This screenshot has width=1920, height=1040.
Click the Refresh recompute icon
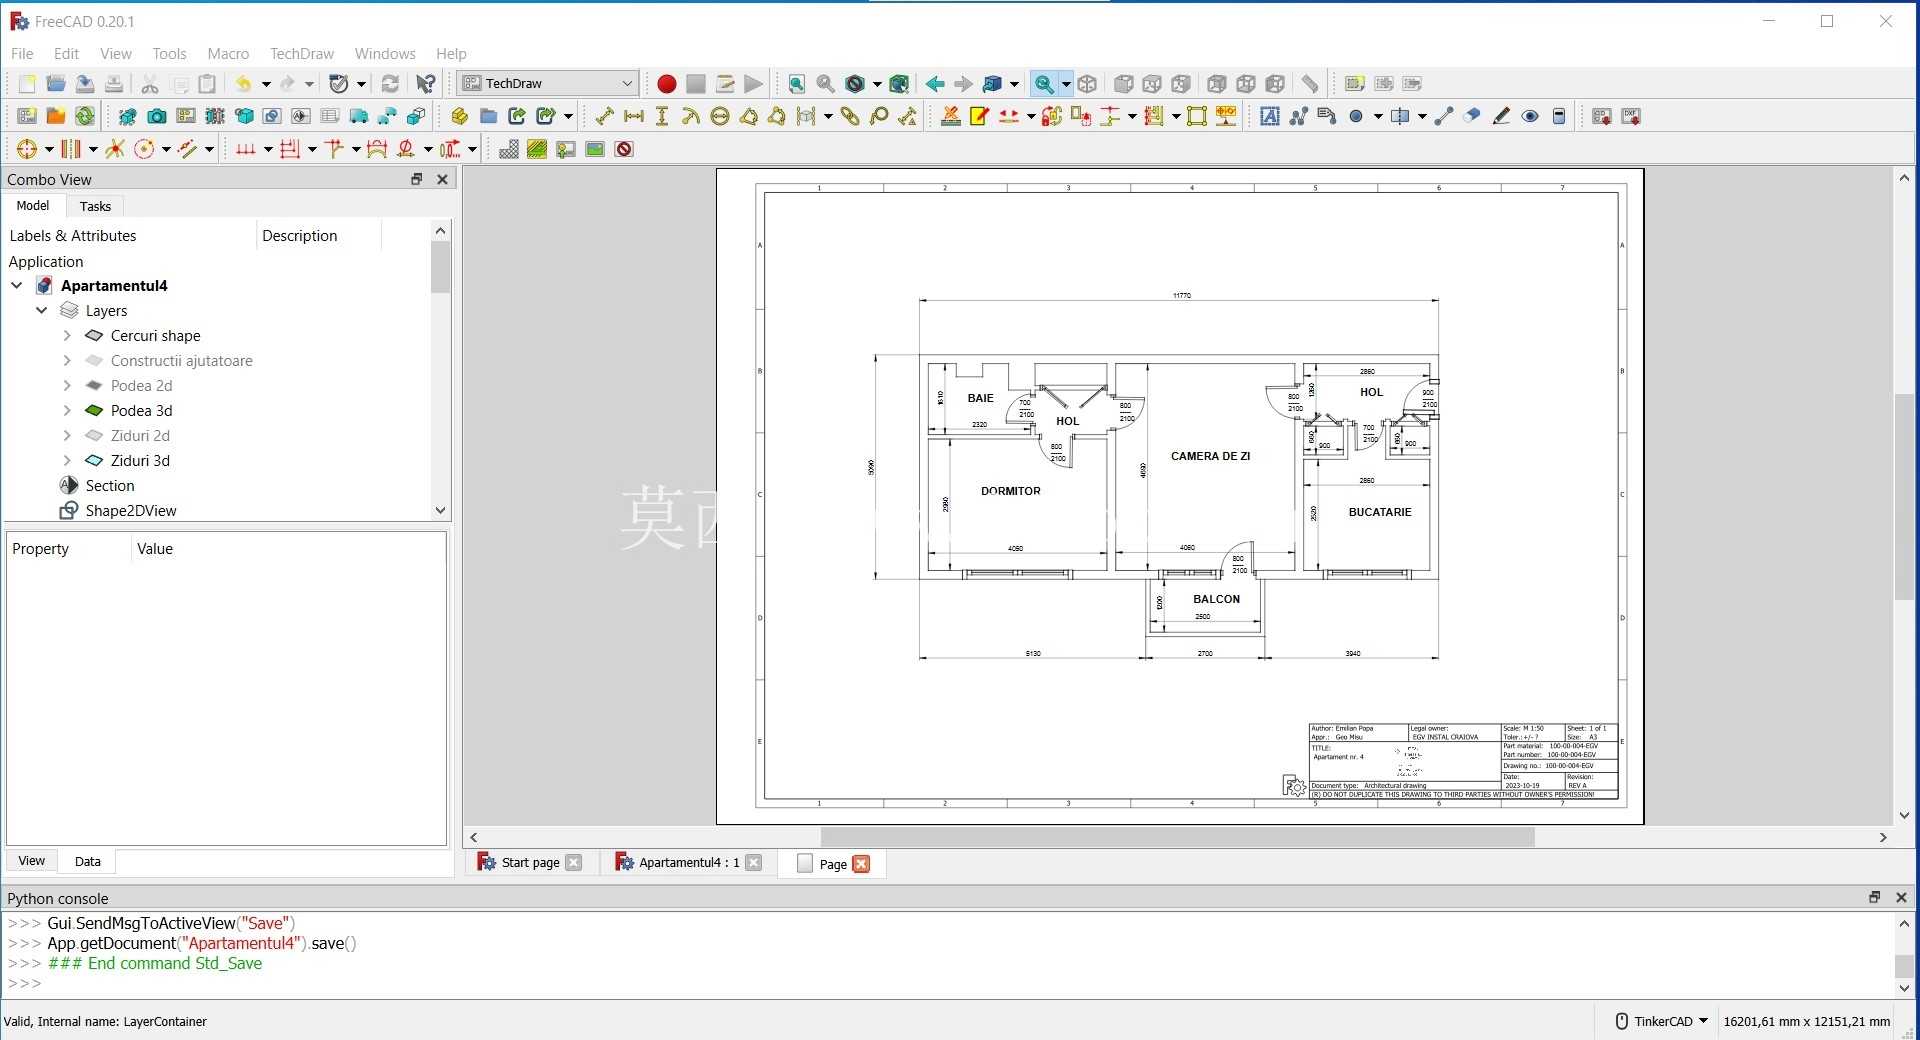pos(390,84)
